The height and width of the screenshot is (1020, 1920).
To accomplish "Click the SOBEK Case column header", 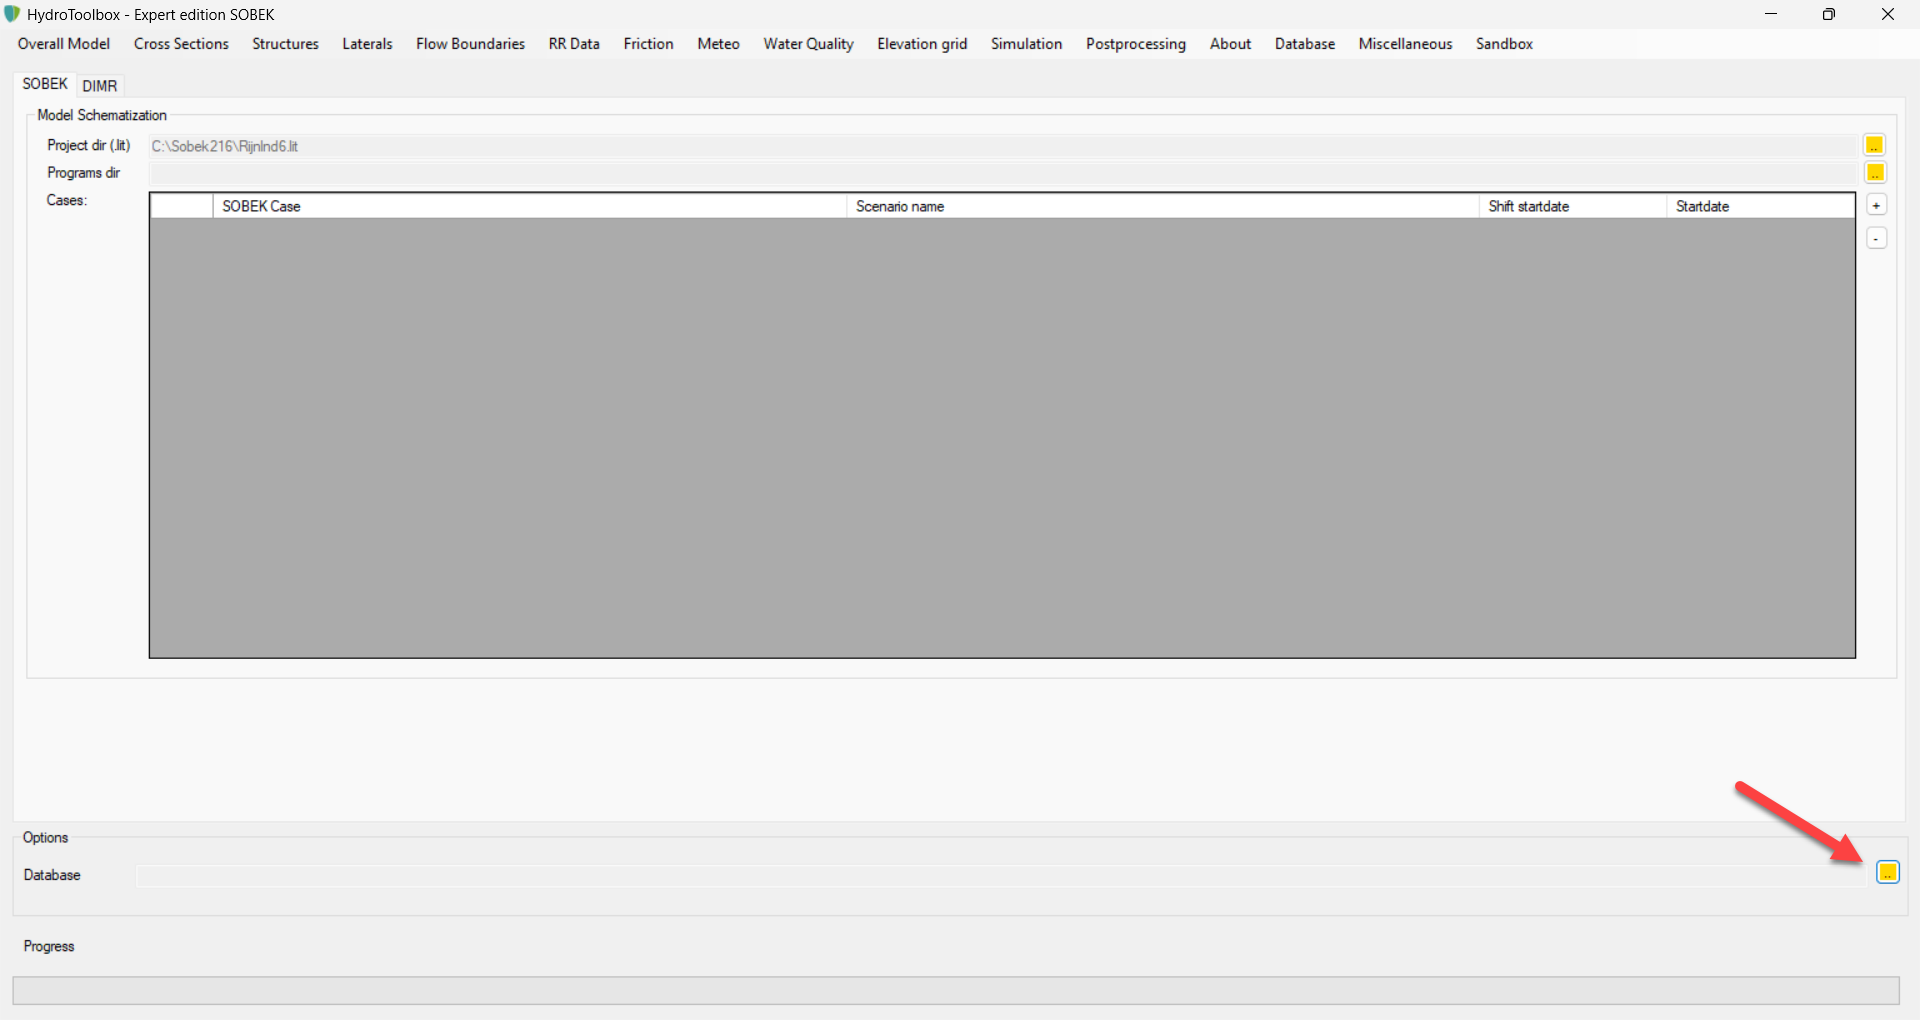I will [x=530, y=206].
